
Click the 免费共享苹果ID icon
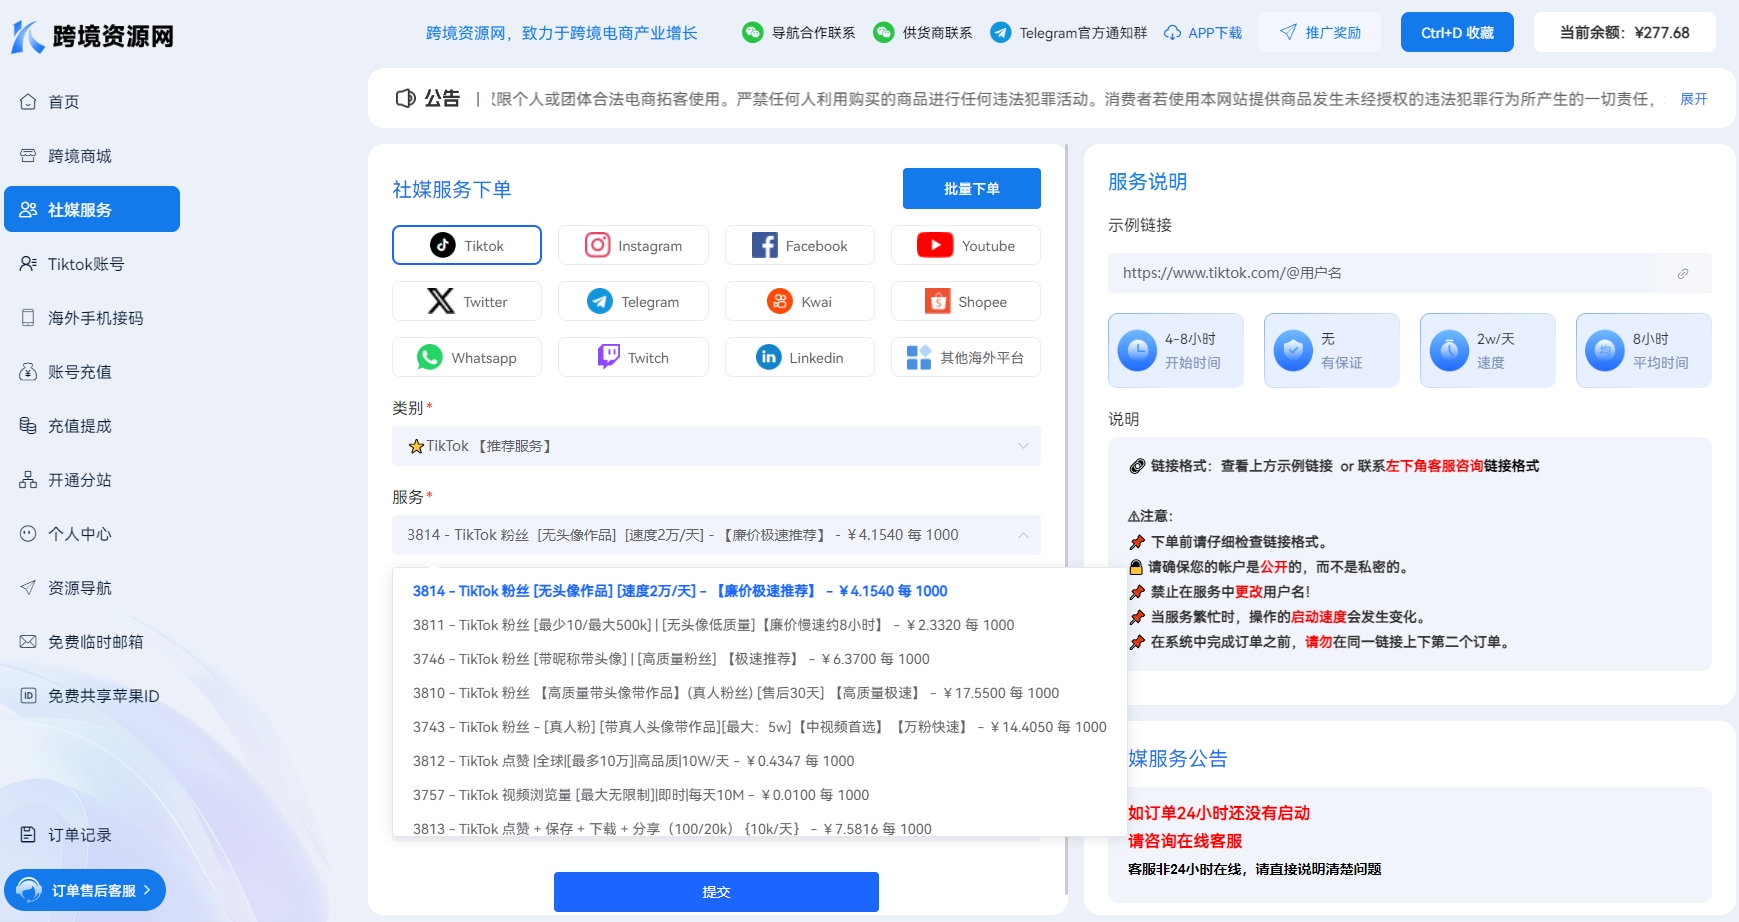(28, 696)
